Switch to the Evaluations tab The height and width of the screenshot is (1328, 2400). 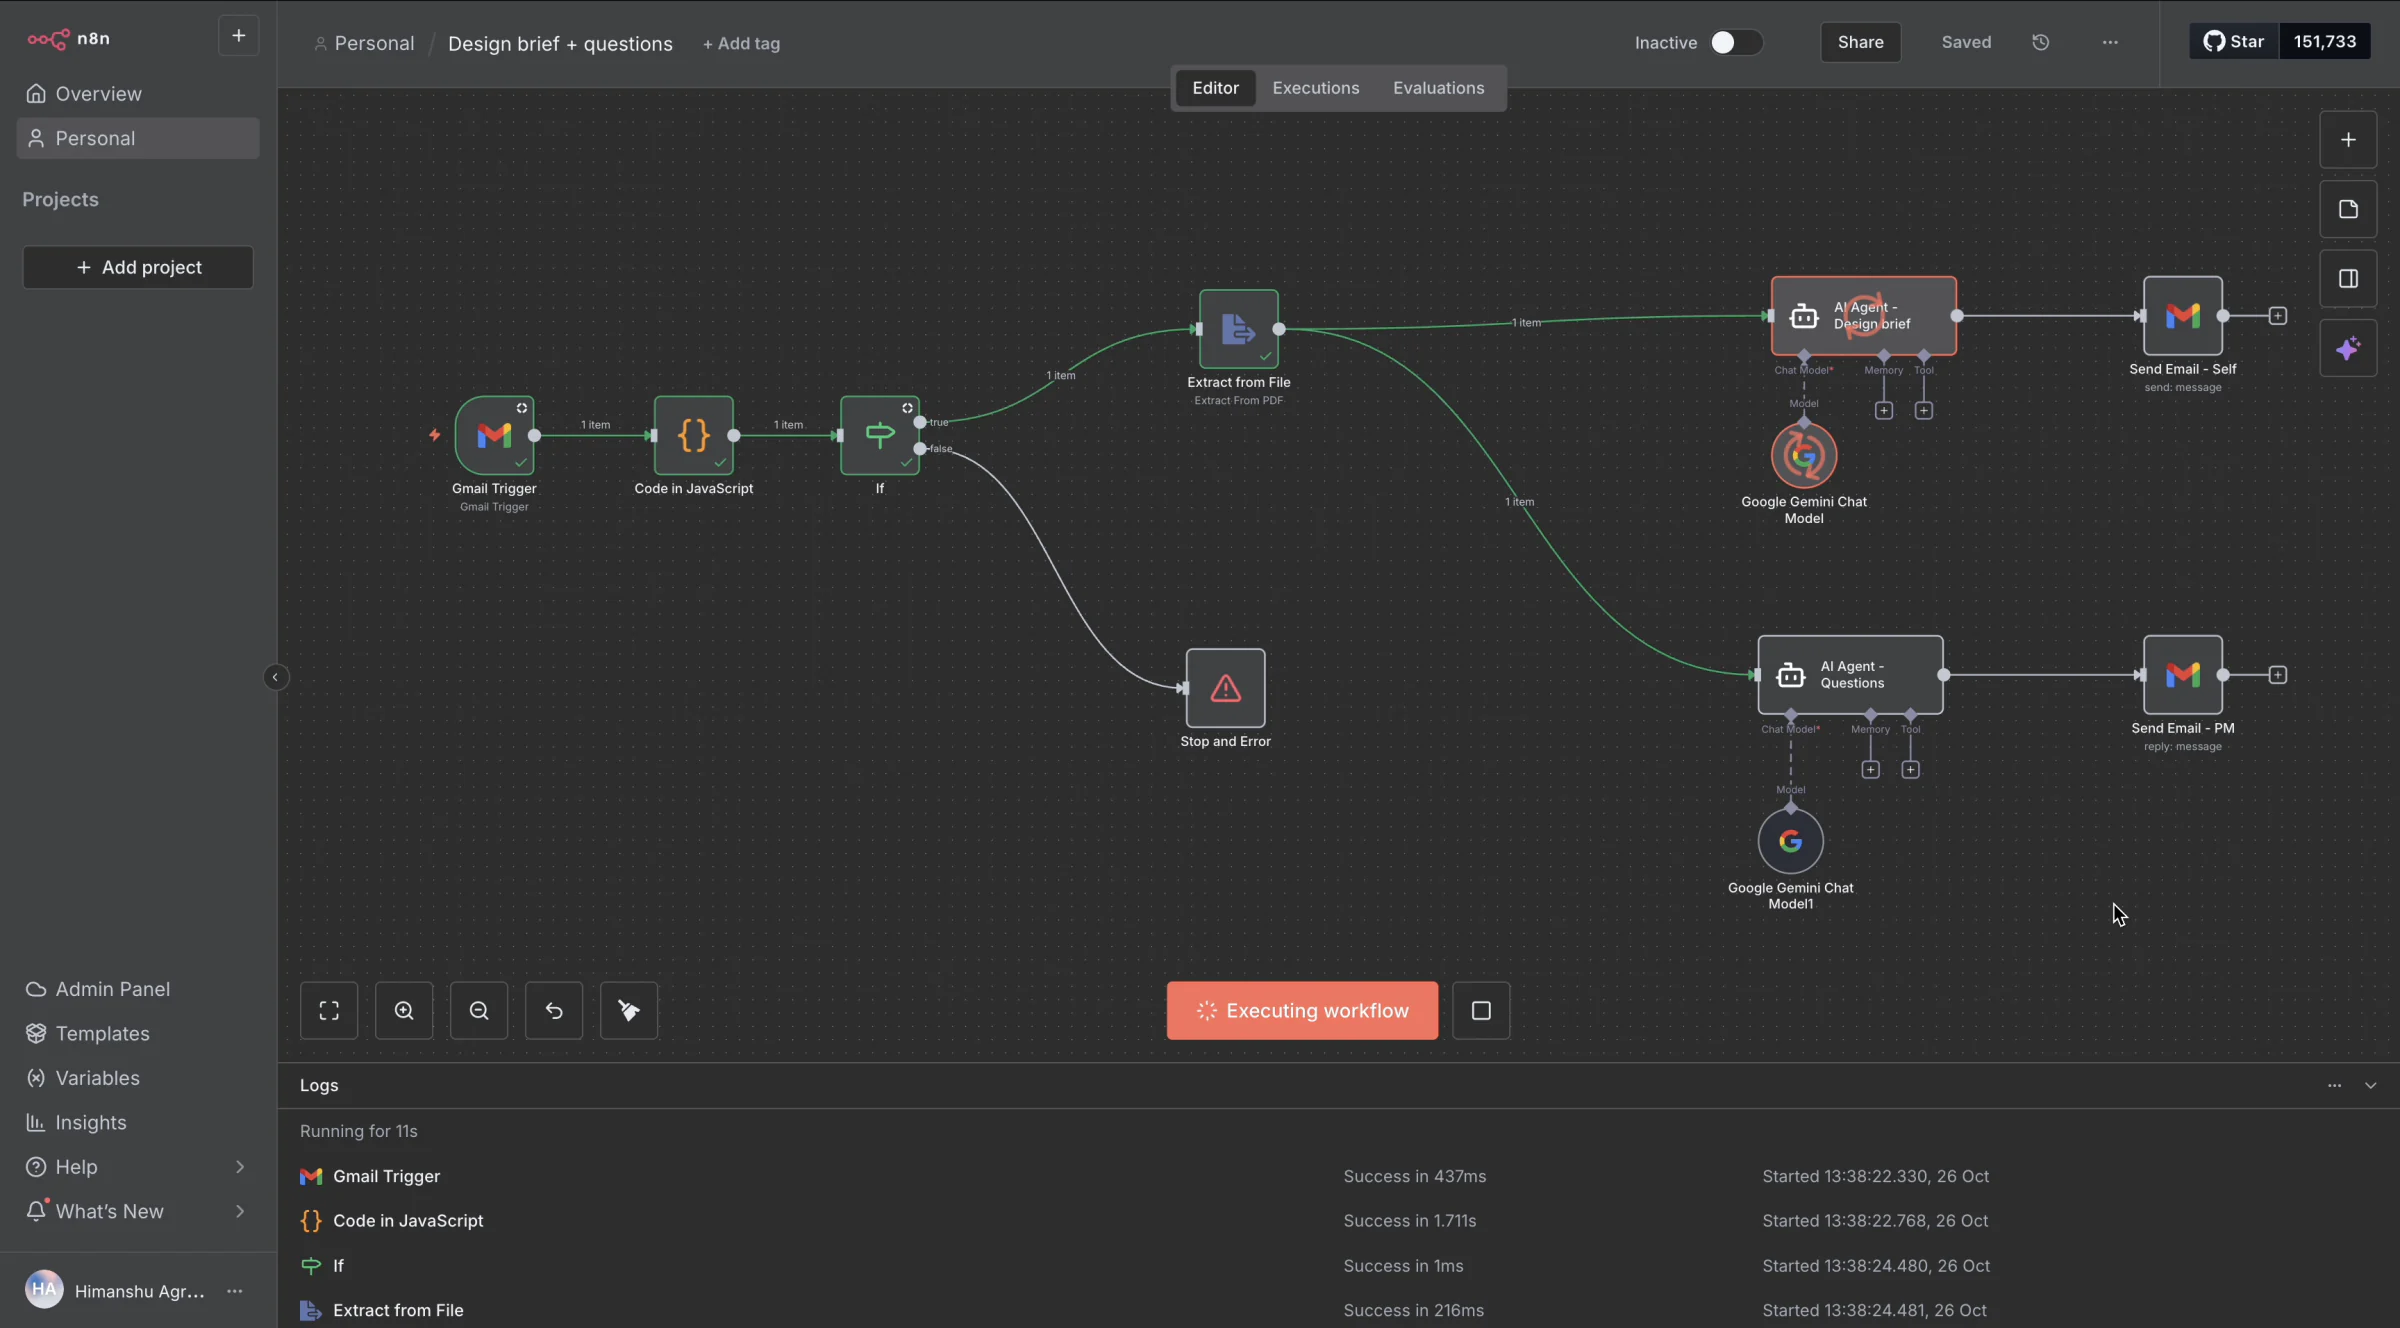(x=1438, y=88)
